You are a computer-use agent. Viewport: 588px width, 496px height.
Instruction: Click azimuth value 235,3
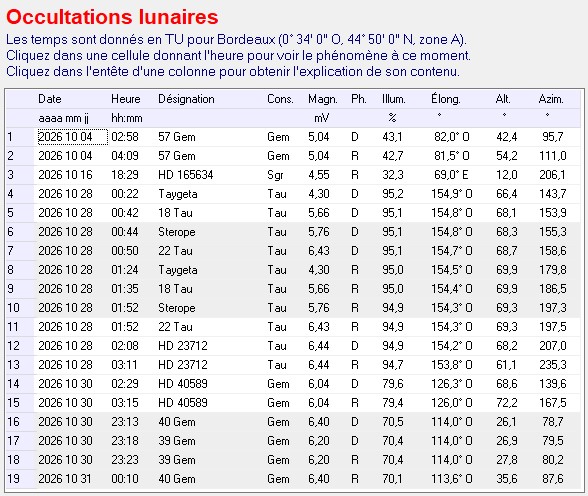point(553,365)
